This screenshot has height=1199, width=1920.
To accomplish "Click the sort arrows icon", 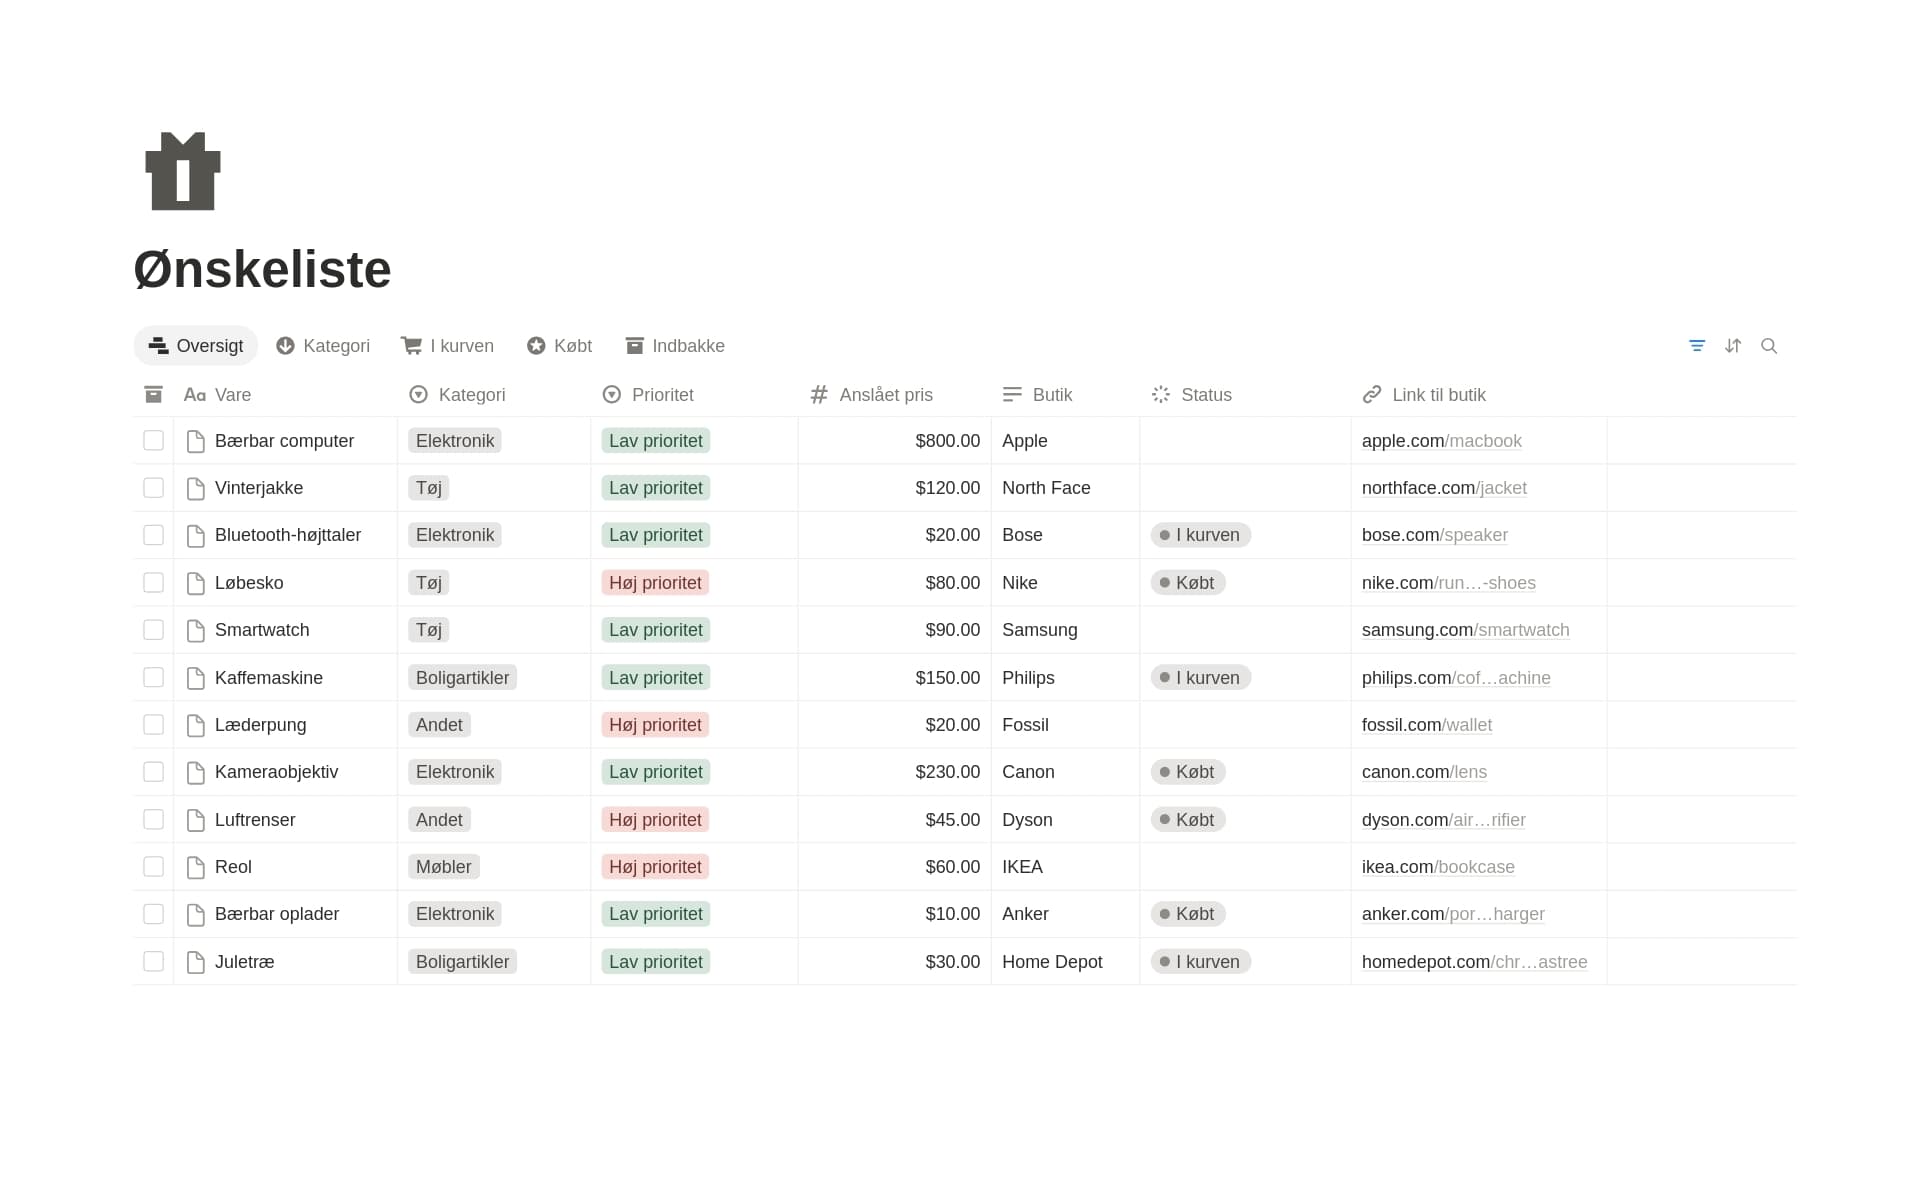I will (1733, 346).
